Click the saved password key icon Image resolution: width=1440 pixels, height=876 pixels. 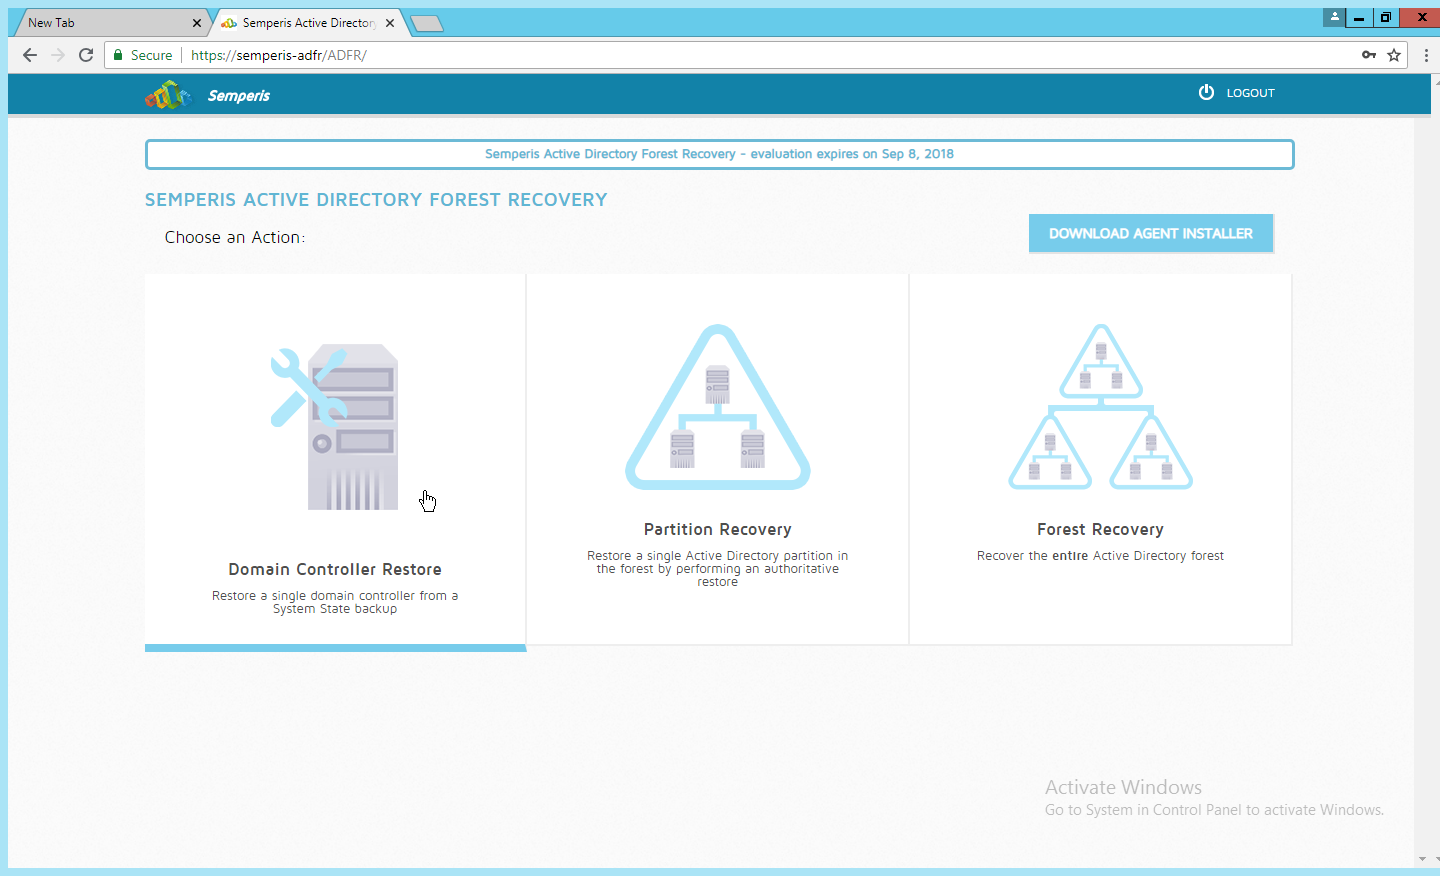pyautogui.click(x=1369, y=55)
